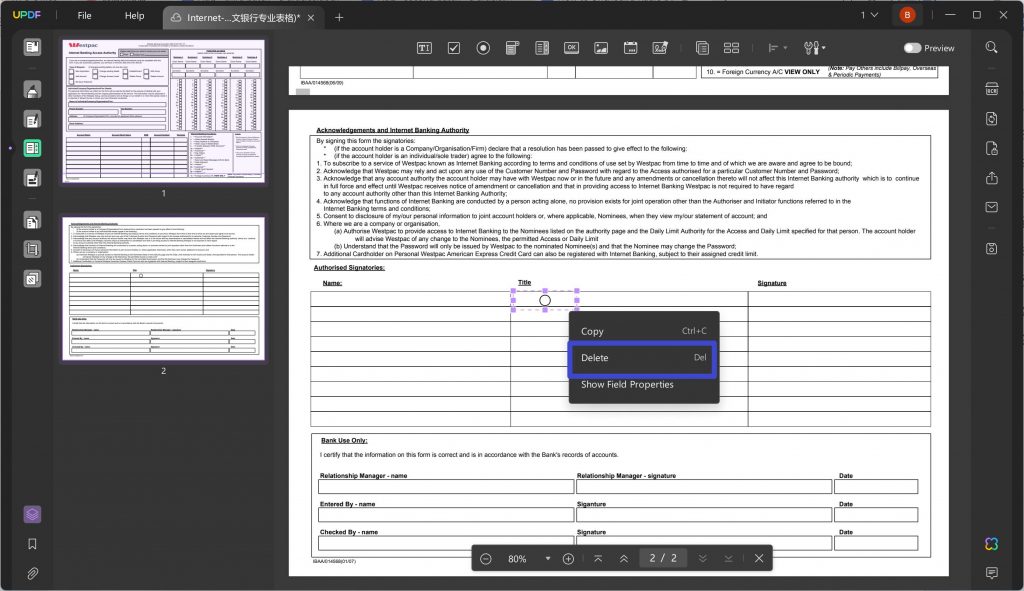Add a Checkbox field from the toolbar
This screenshot has height=591, width=1024.
[x=453, y=47]
